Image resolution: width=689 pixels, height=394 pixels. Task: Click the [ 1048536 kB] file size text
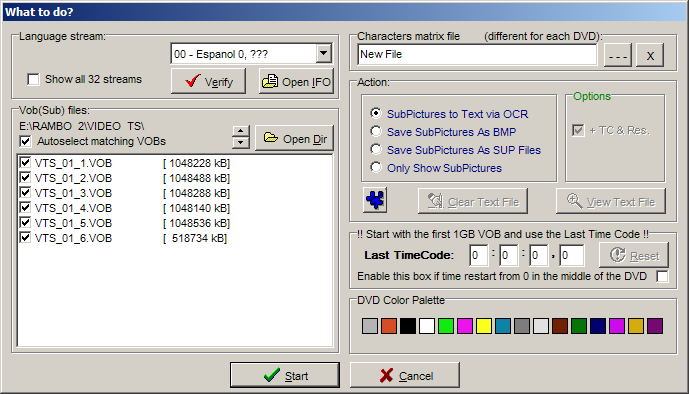[196, 223]
